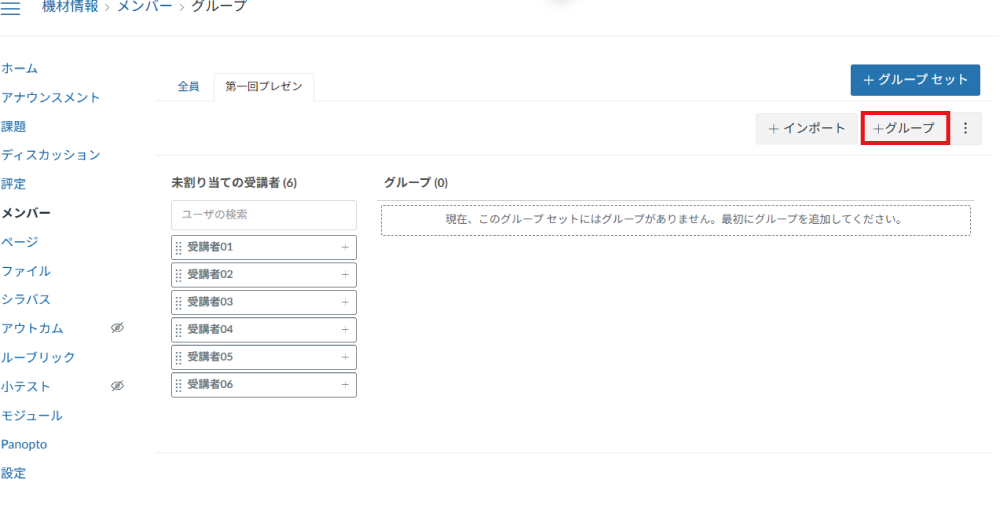Image resolution: width=1000 pixels, height=506 pixels.
Task: Open the 設定 sidebar link
Action: 14,473
